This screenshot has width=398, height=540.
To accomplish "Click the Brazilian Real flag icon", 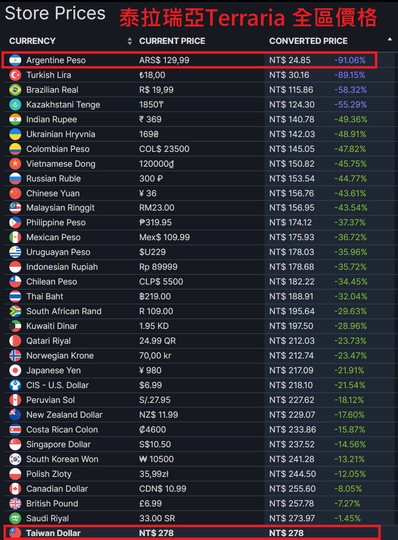I will point(15,90).
